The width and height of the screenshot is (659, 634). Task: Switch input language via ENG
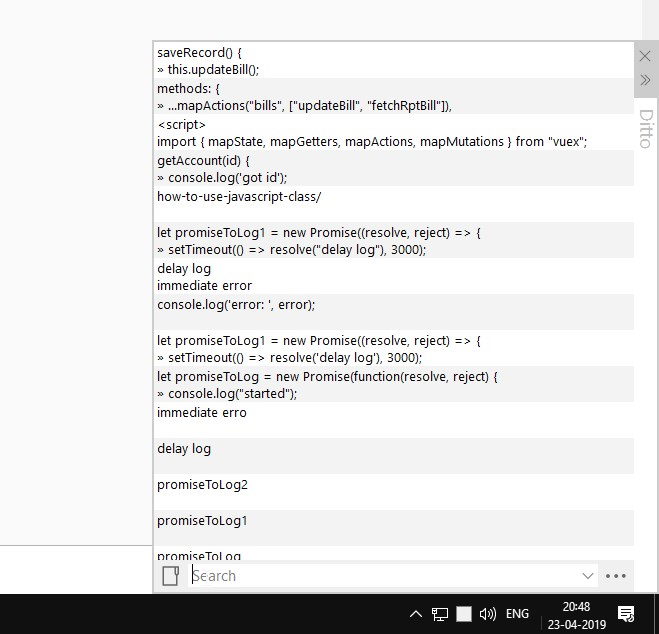click(x=517, y=614)
